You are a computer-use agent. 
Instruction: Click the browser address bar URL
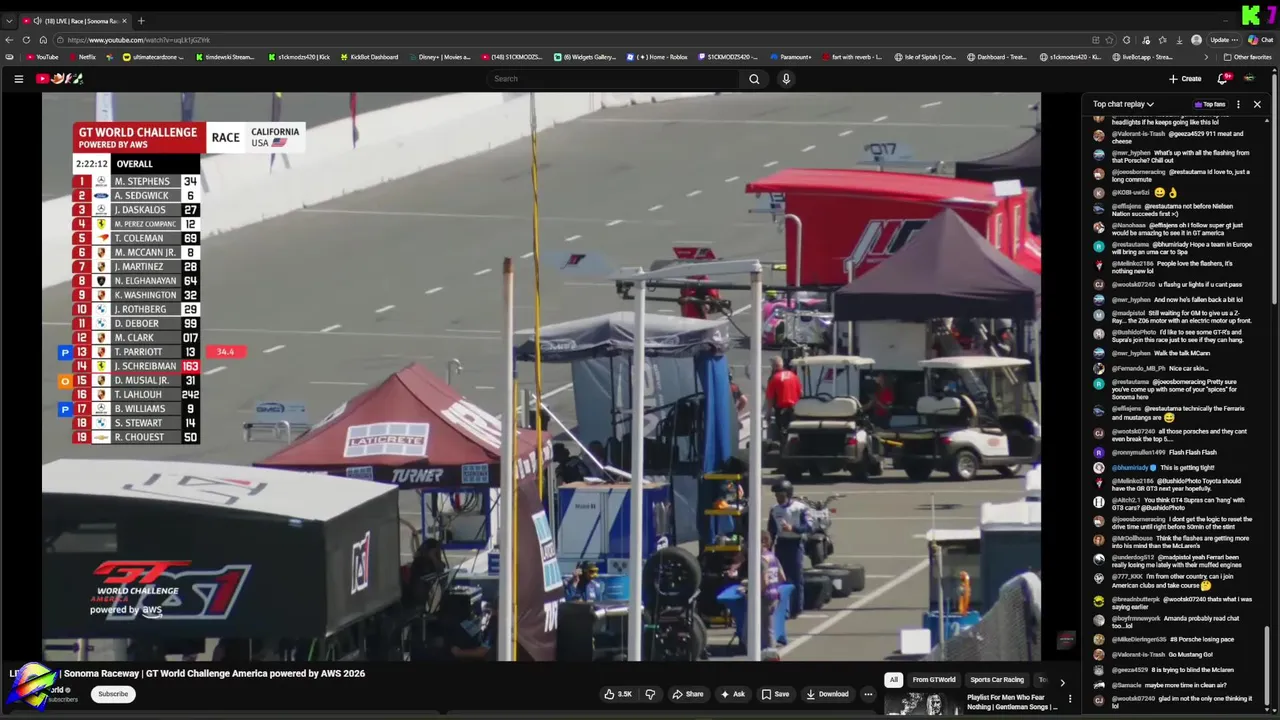139,40
